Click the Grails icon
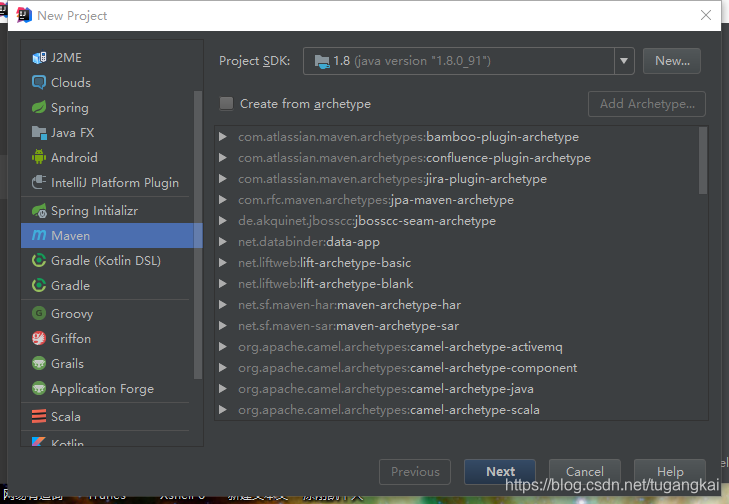 coord(39,363)
